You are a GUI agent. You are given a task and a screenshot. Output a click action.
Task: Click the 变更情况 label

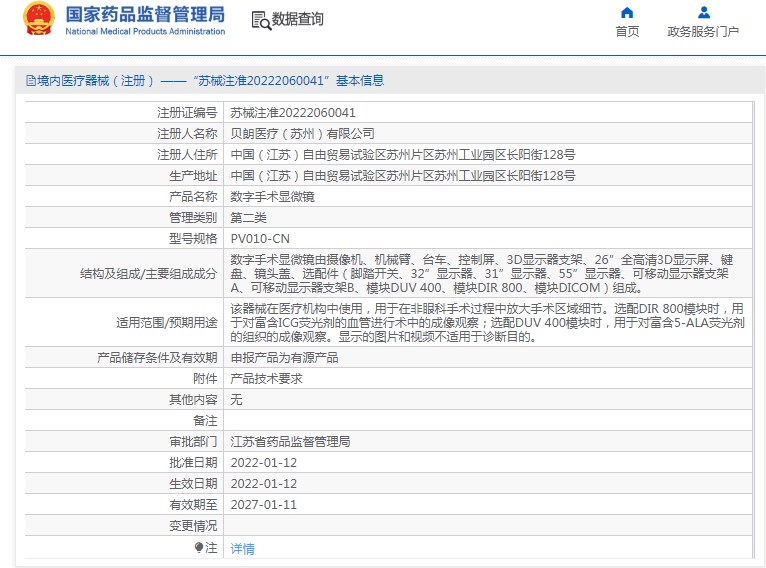193,526
